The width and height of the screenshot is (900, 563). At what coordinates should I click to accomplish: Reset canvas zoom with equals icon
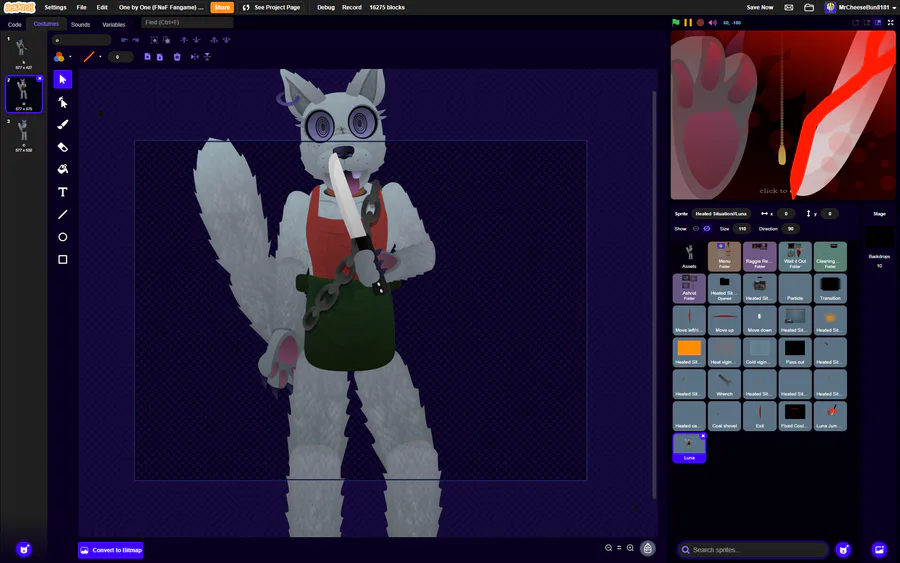[619, 548]
